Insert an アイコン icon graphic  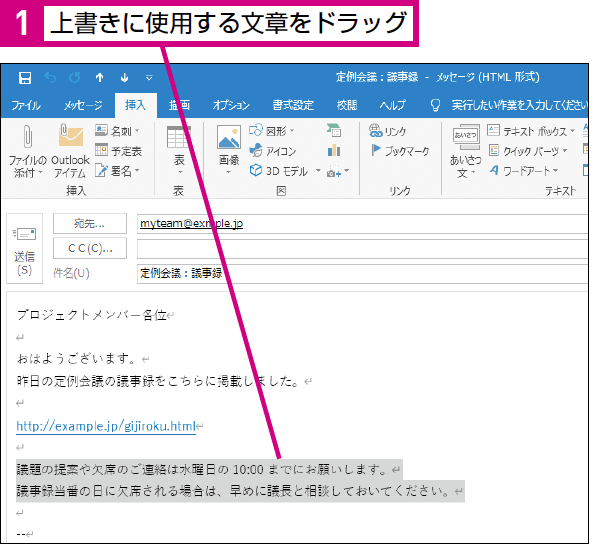[x=272, y=151]
